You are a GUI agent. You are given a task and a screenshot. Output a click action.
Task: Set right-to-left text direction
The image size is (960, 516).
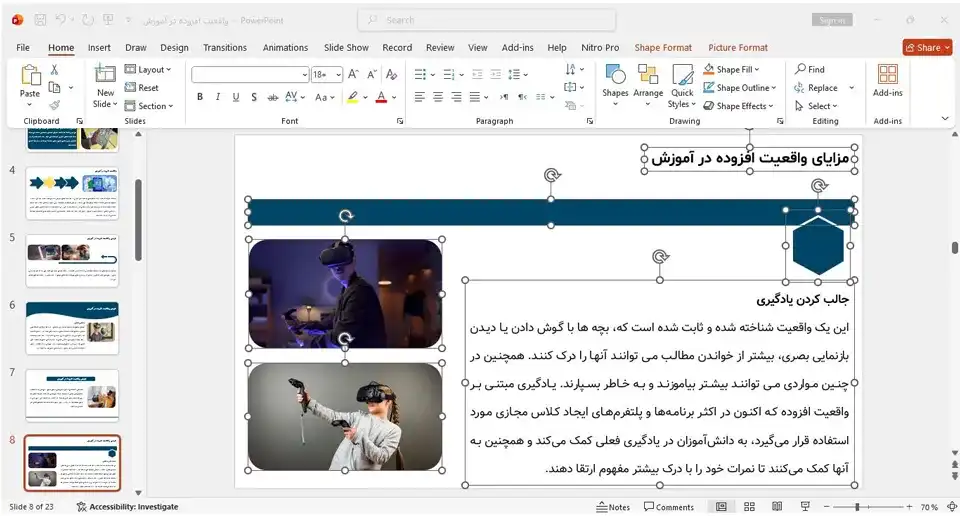click(x=522, y=97)
